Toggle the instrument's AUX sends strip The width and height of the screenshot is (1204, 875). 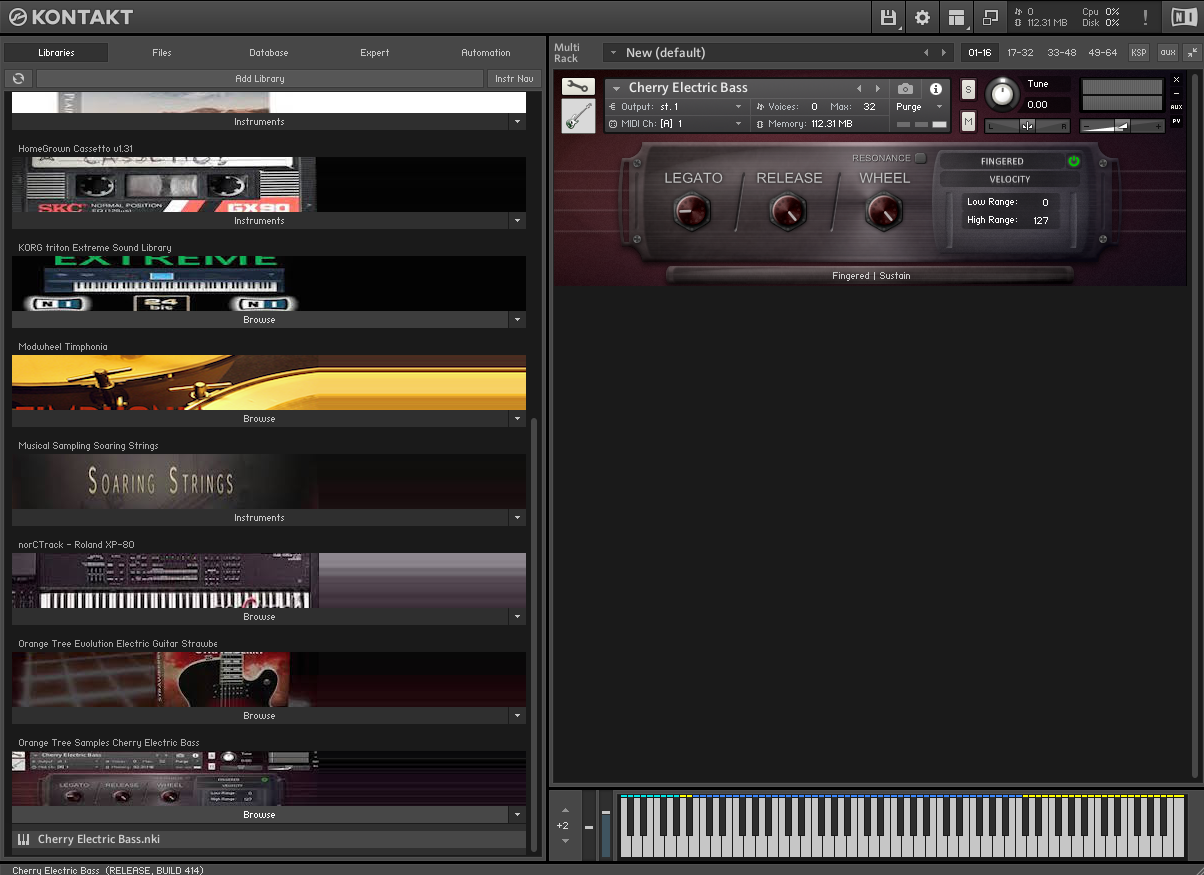tap(1176, 107)
